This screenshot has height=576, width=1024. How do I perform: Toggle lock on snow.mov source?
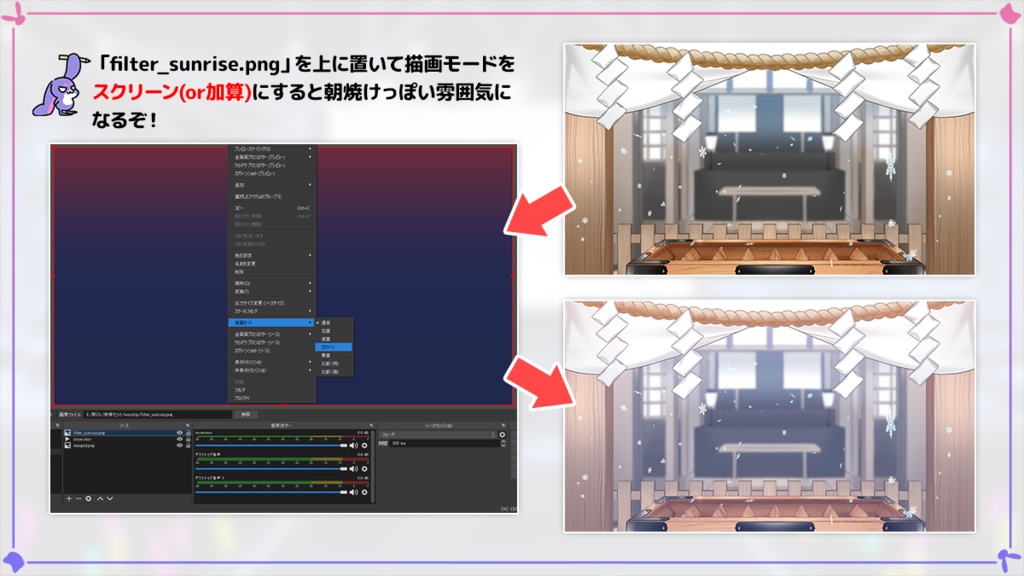(x=188, y=439)
